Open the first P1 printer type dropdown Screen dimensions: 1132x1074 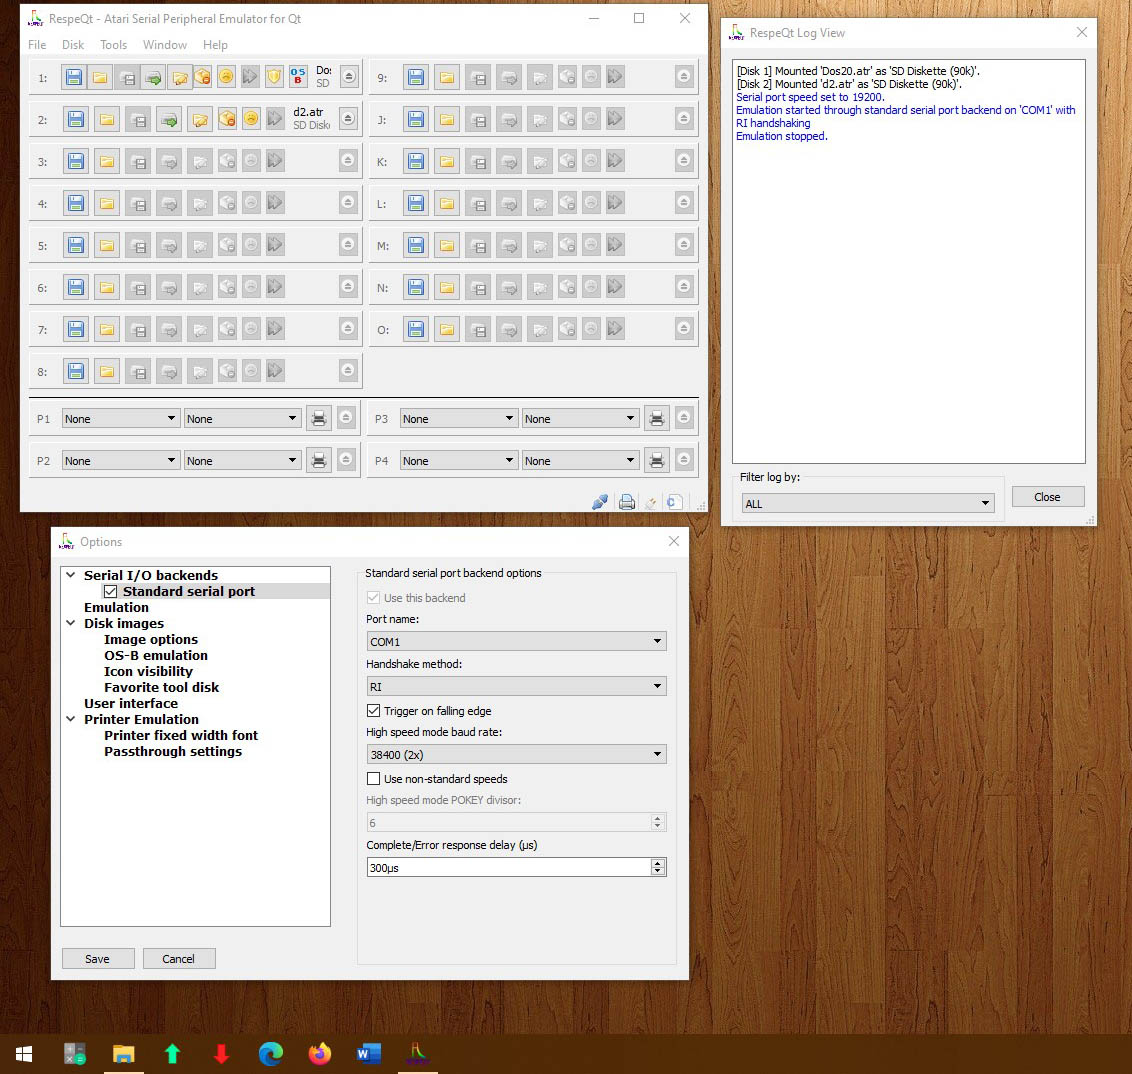click(120, 418)
